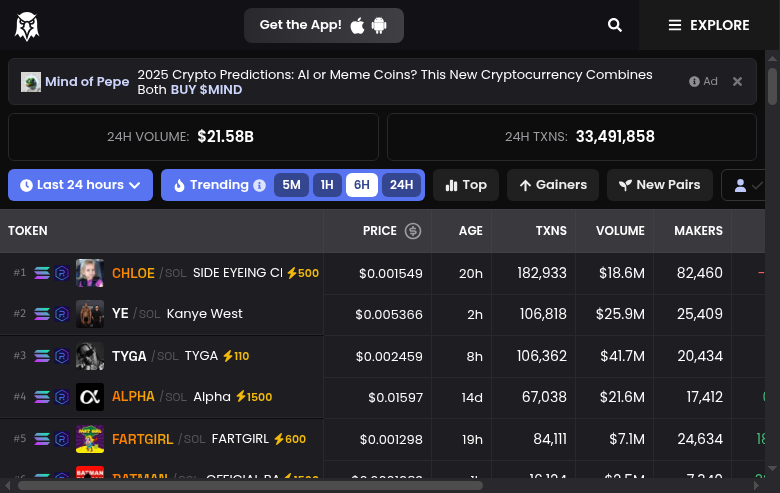Select the 1H trending timeframe

coord(327,185)
